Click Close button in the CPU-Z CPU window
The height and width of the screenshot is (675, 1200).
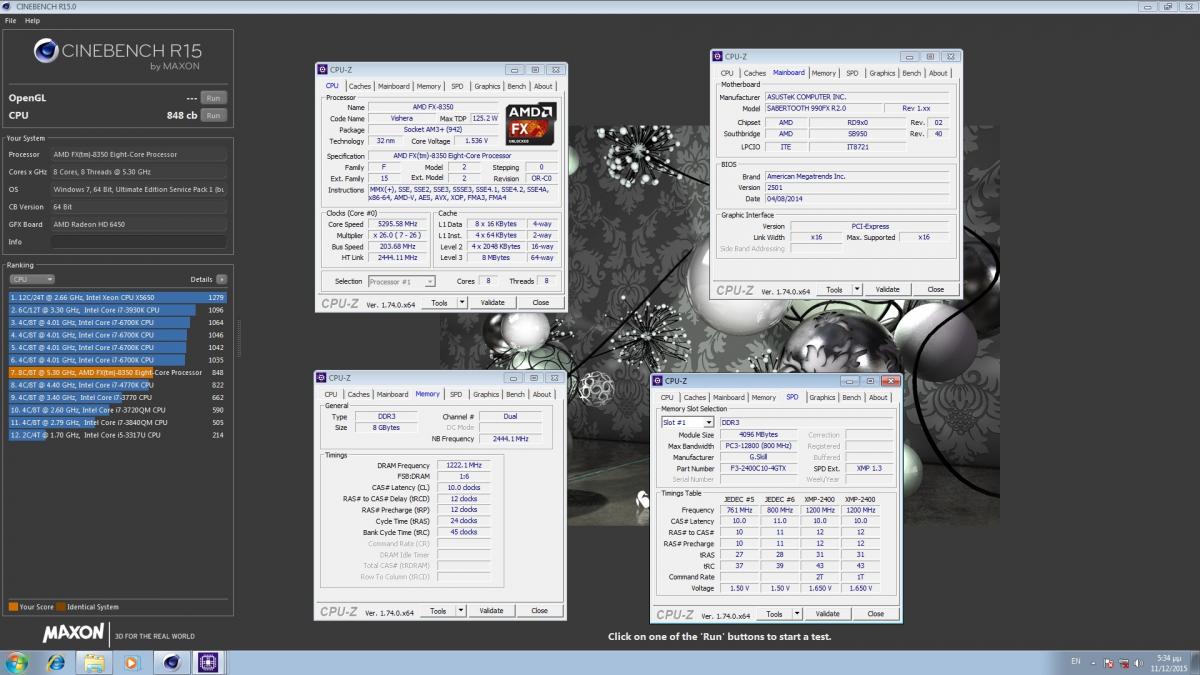pyautogui.click(x=541, y=302)
